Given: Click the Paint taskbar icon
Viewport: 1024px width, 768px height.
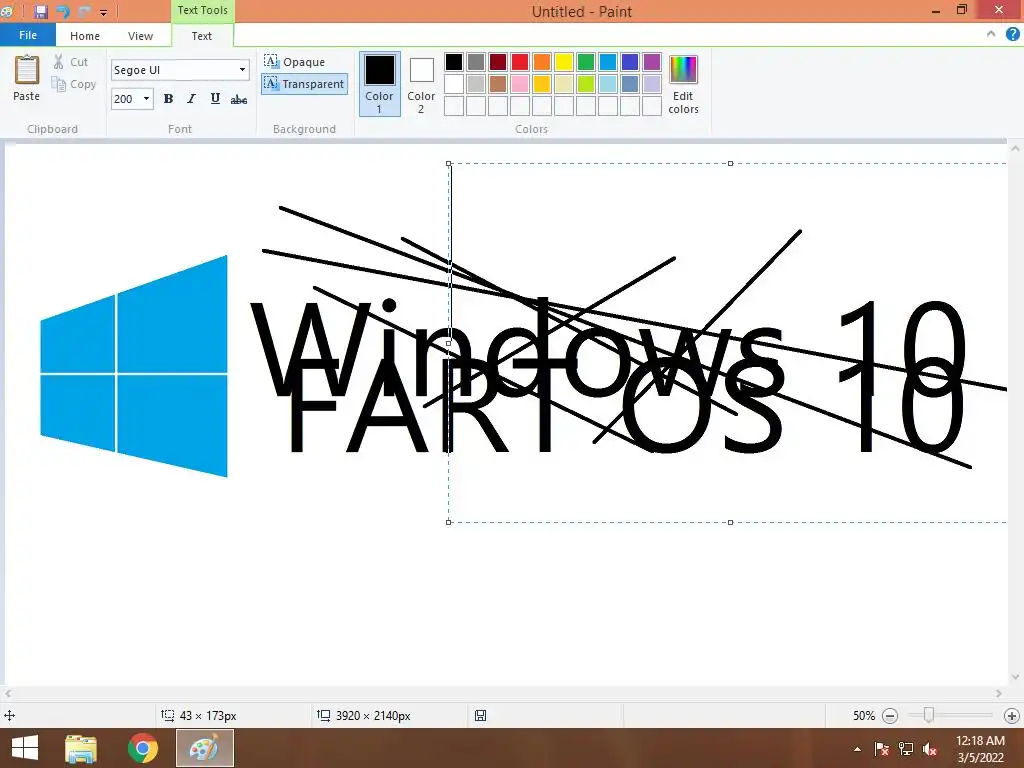Looking at the screenshot, I should coord(204,748).
